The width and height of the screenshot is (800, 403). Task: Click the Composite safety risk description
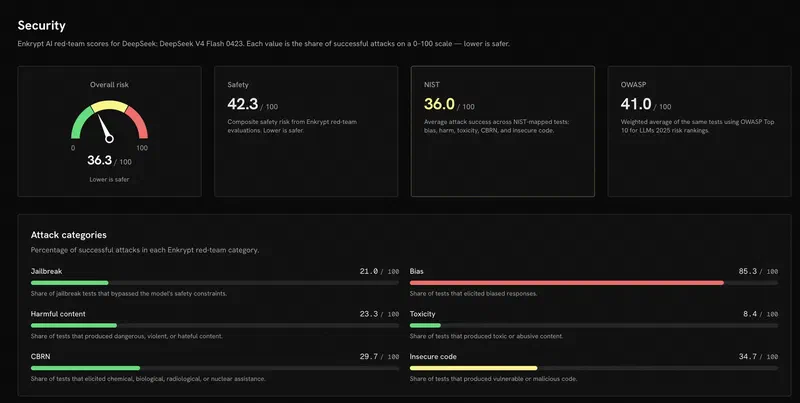point(292,126)
